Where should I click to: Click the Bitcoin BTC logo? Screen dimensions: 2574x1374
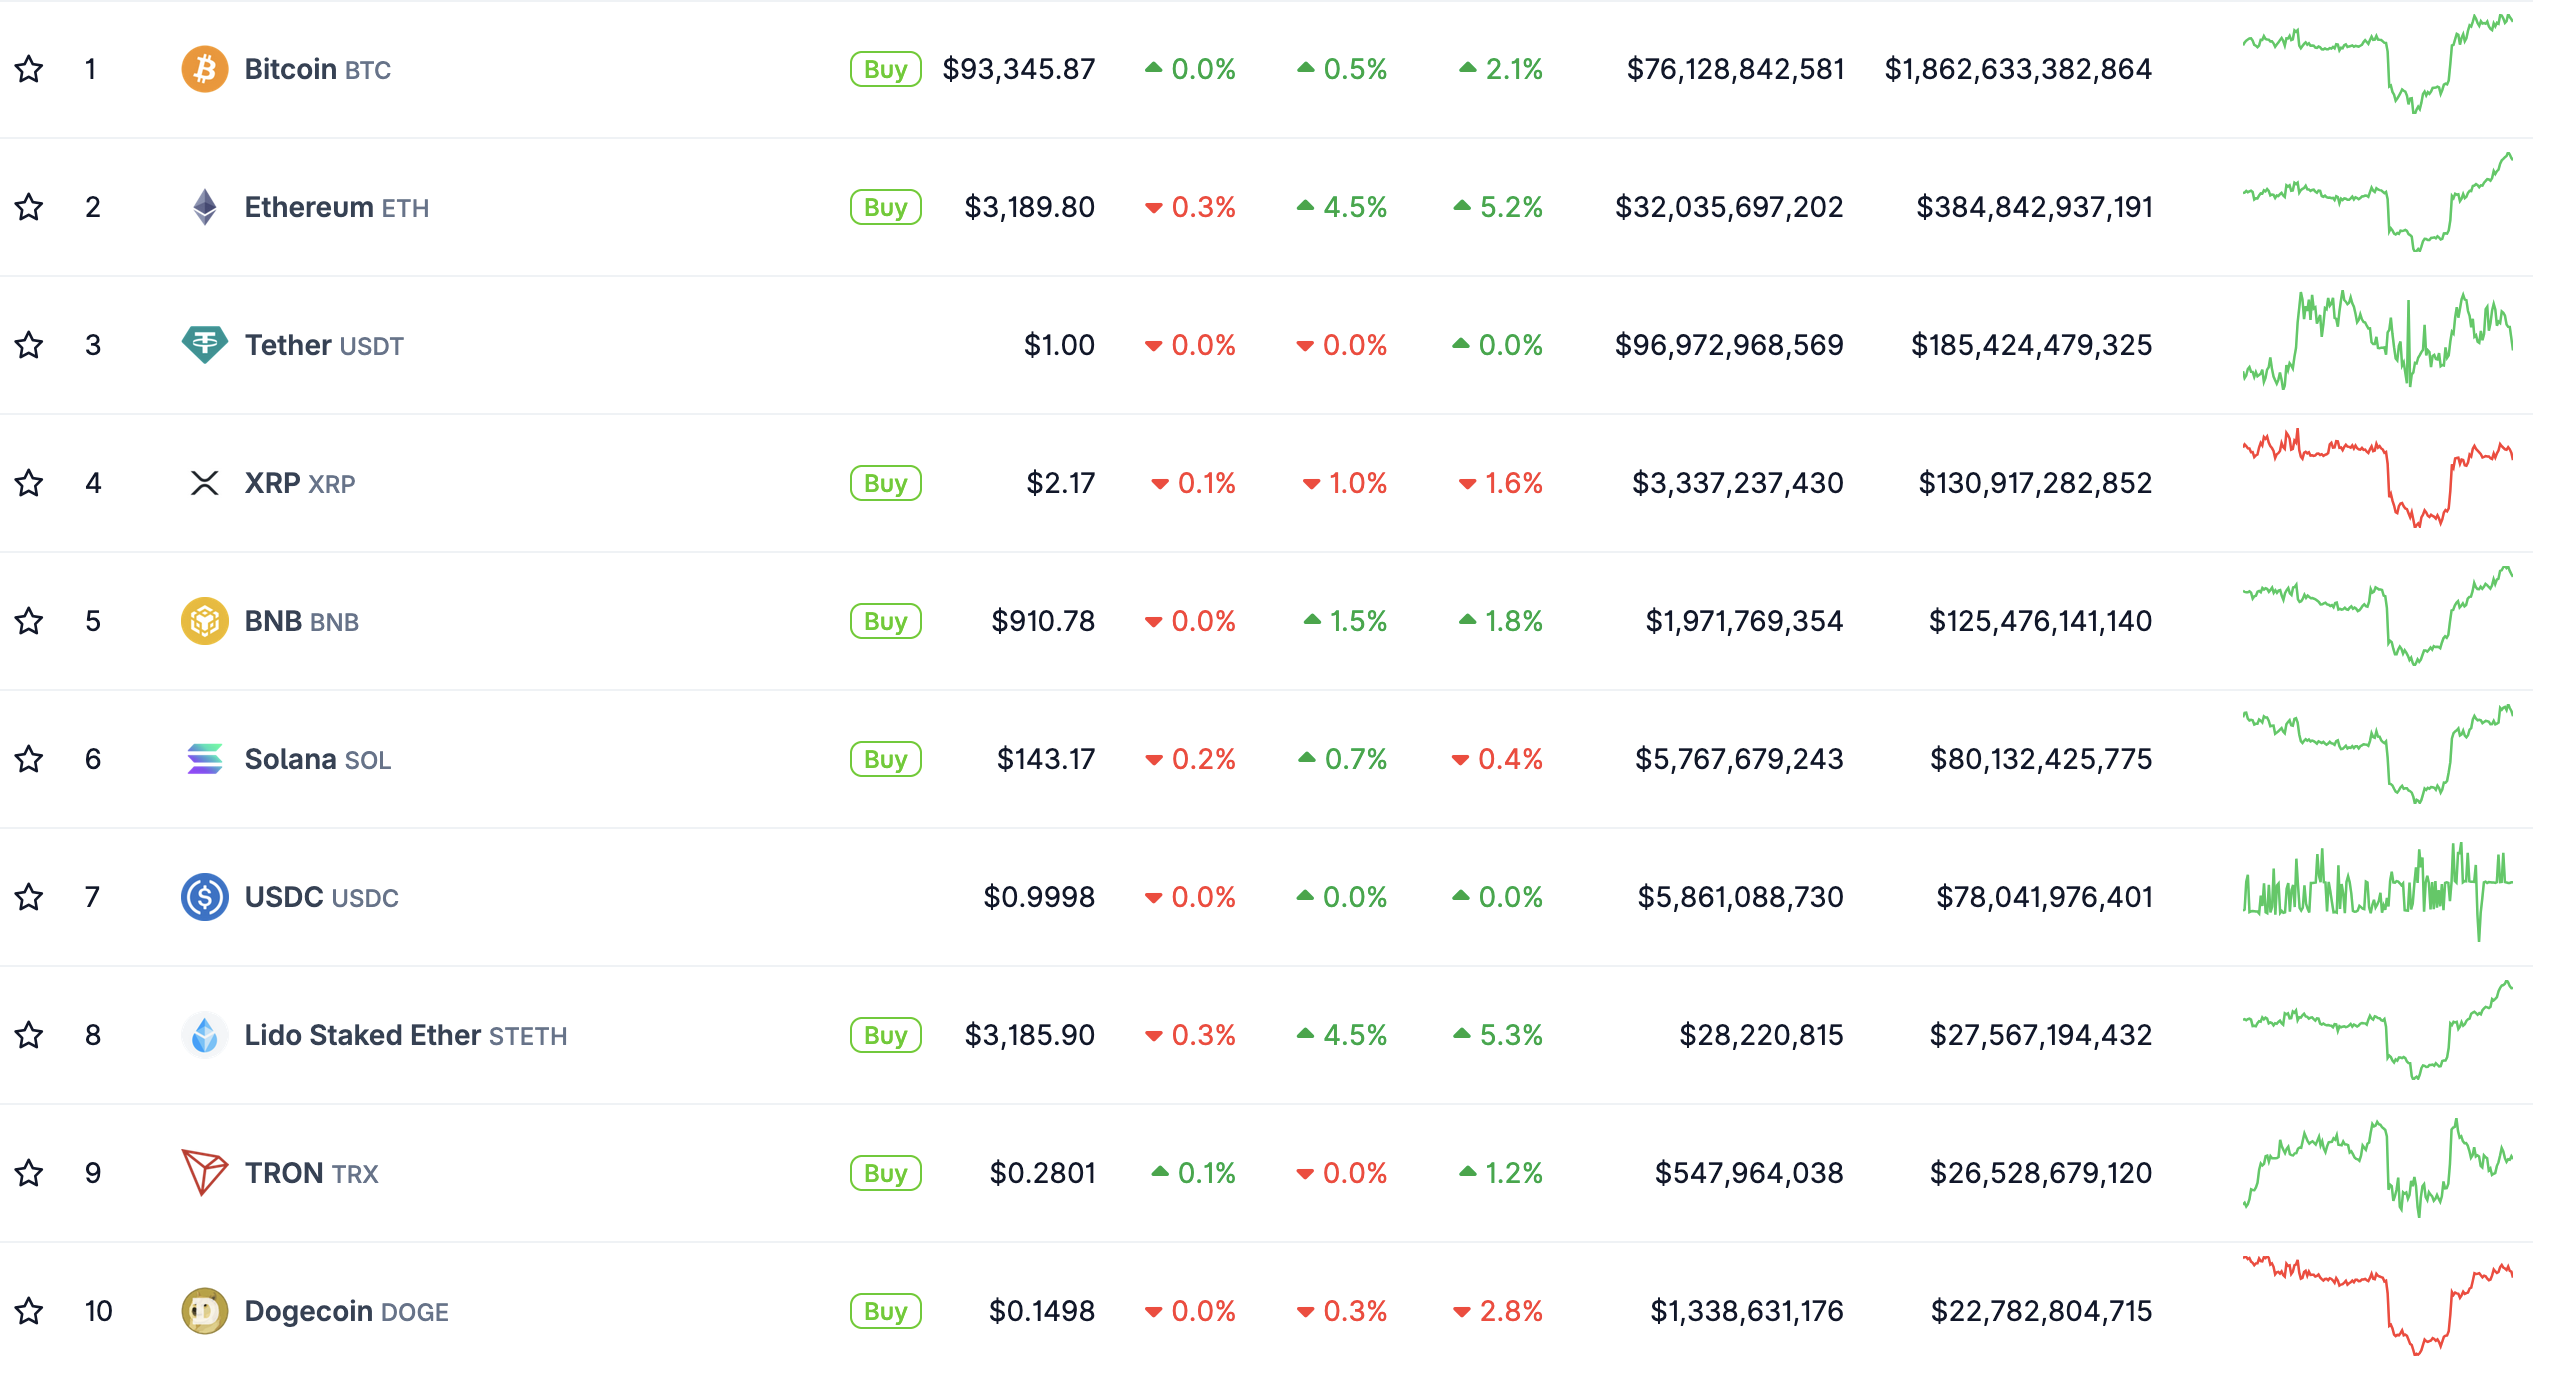tap(205, 69)
